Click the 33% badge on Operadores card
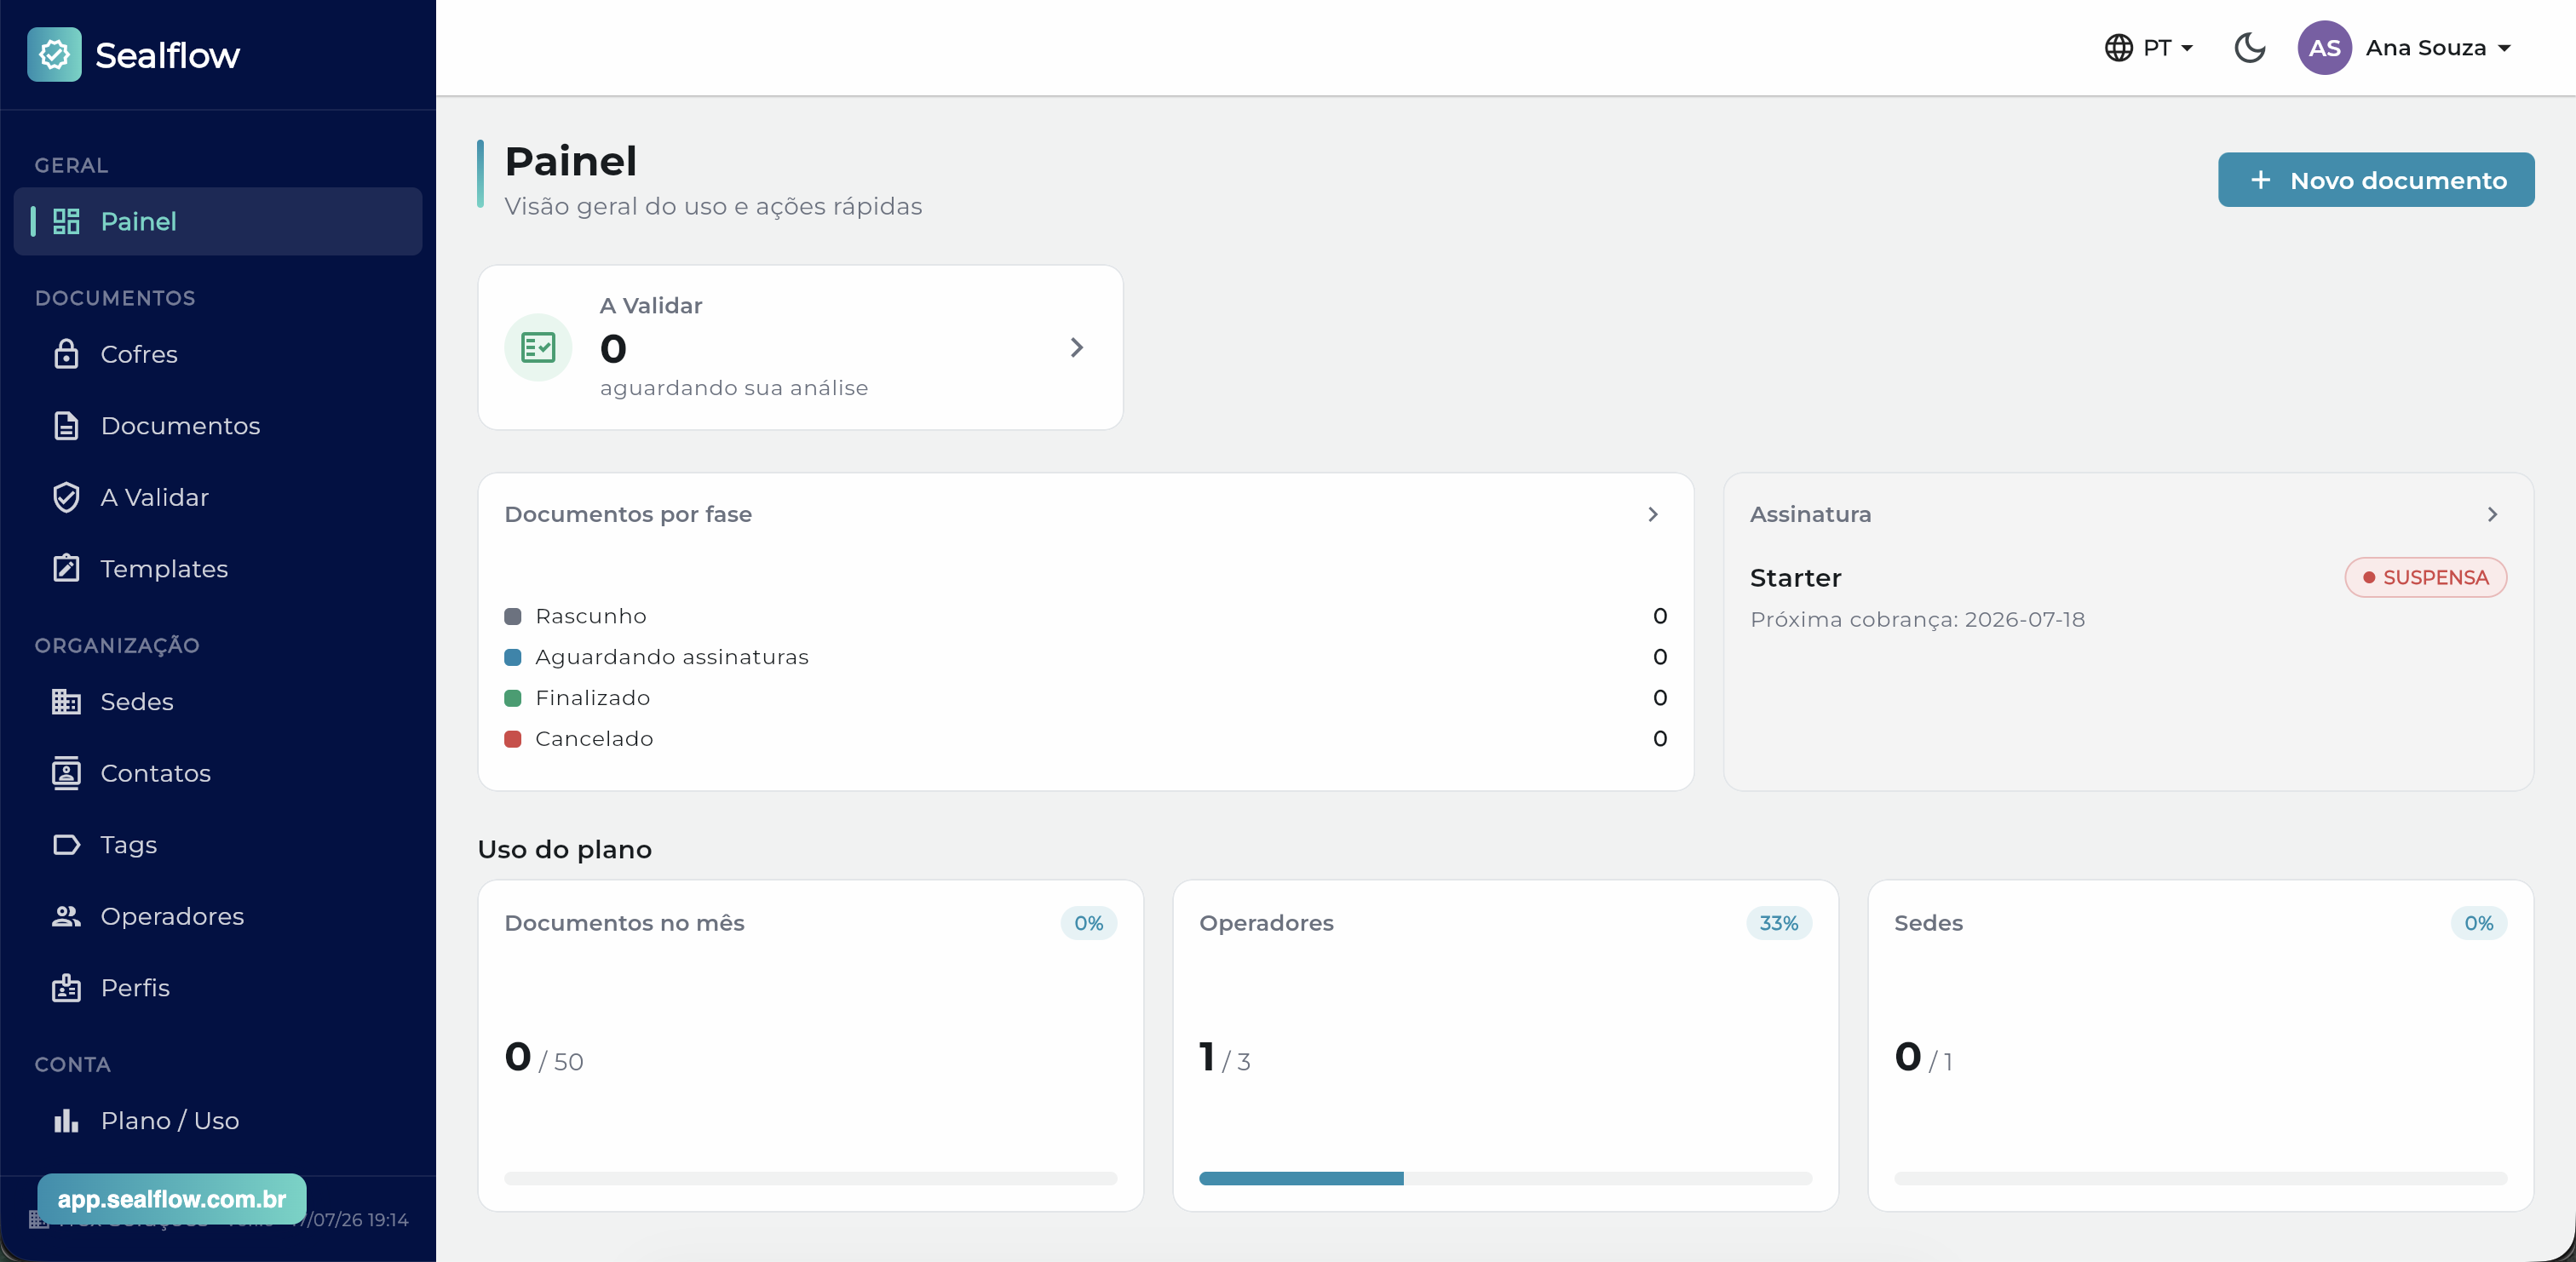This screenshot has width=2576, height=1262. coord(1778,923)
